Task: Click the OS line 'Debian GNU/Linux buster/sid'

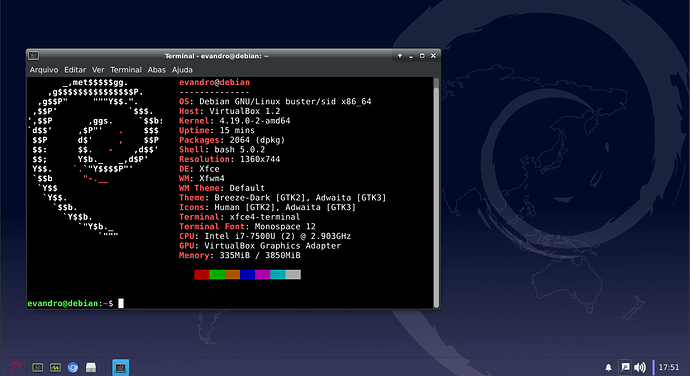Action: (x=275, y=102)
